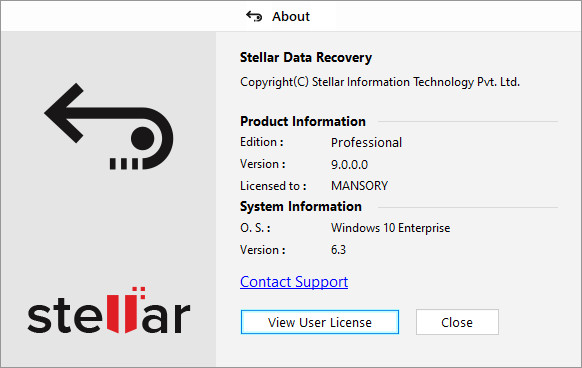
Task: Click the large recovery arrow logo
Action: tap(109, 126)
